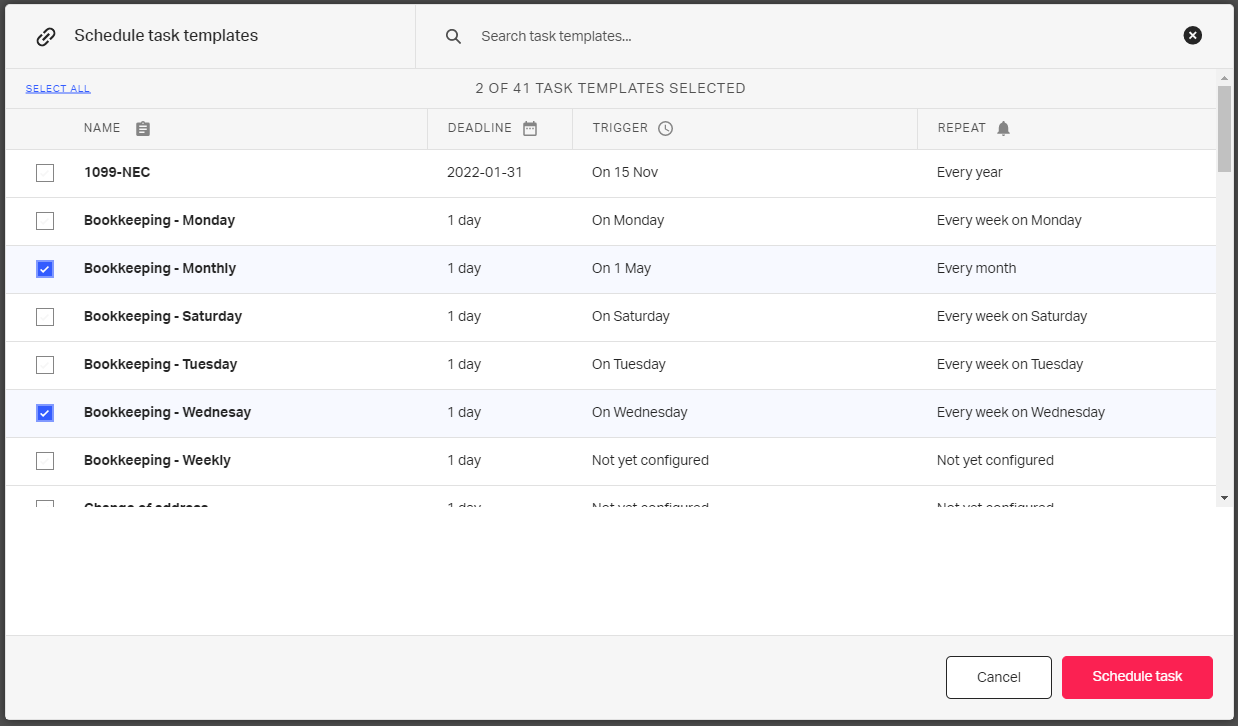Select the Bookkeeping - Saturday name
Viewport: 1238px width, 726px height.
[x=163, y=316]
